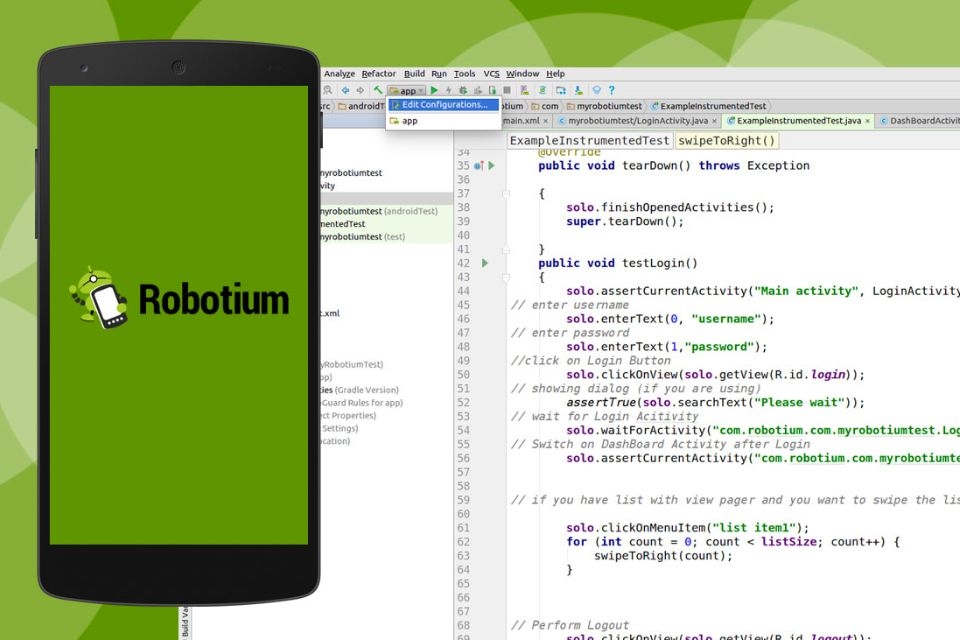Click the forward navigation arrow icon

coord(361,90)
